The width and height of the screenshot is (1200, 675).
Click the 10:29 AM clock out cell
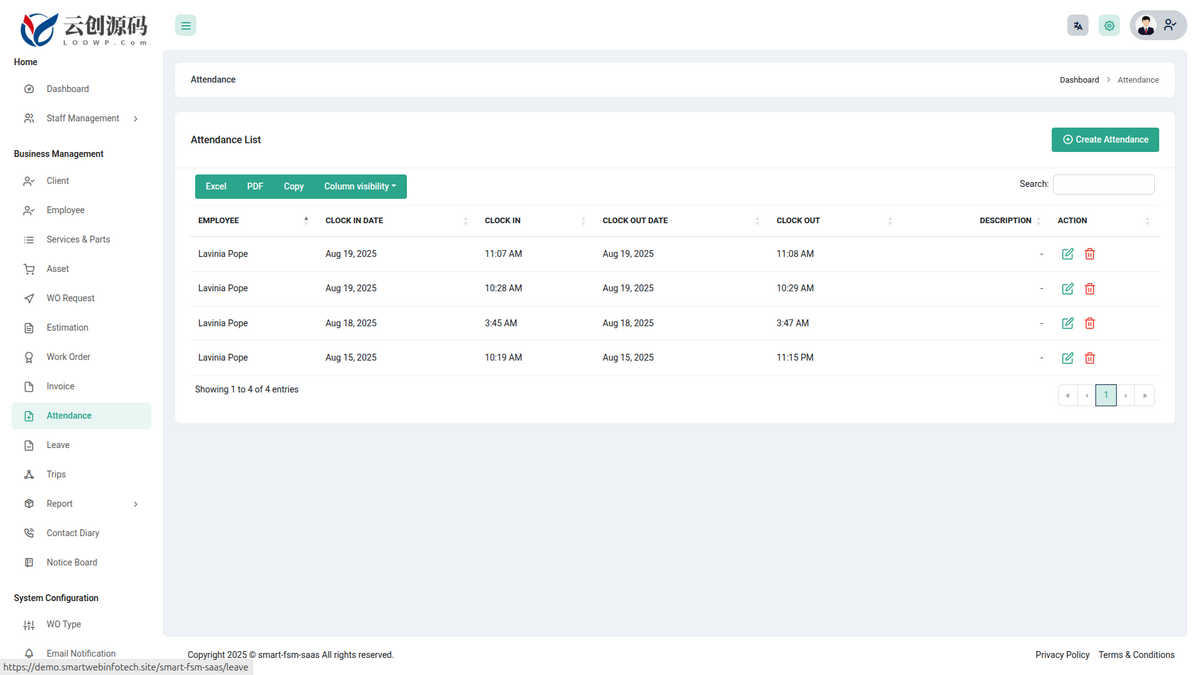(795, 289)
